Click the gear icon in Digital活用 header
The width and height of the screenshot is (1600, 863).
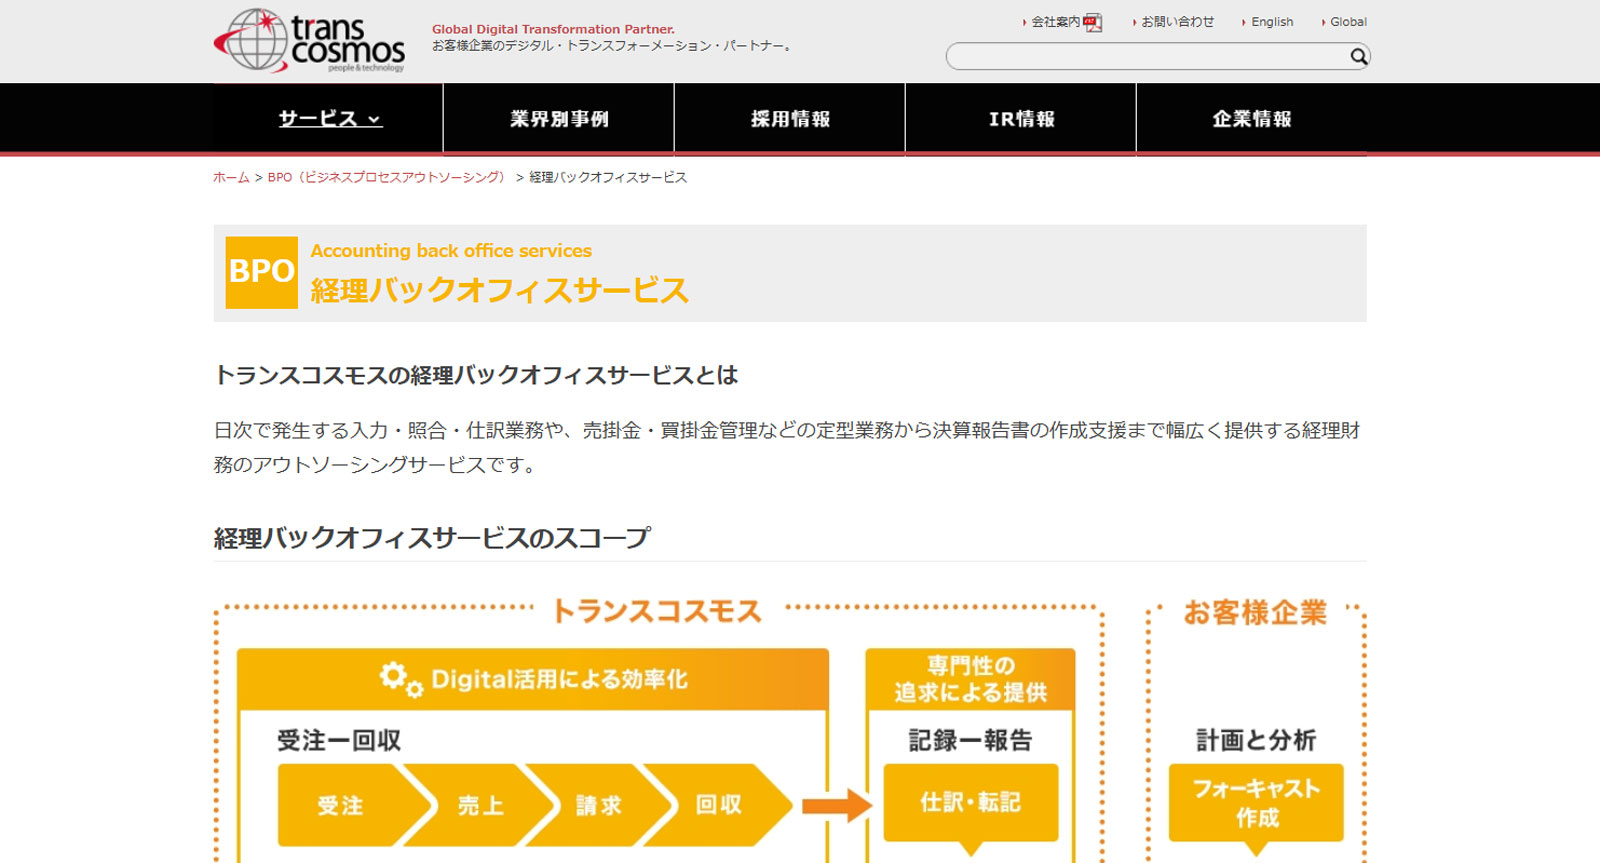tap(401, 679)
